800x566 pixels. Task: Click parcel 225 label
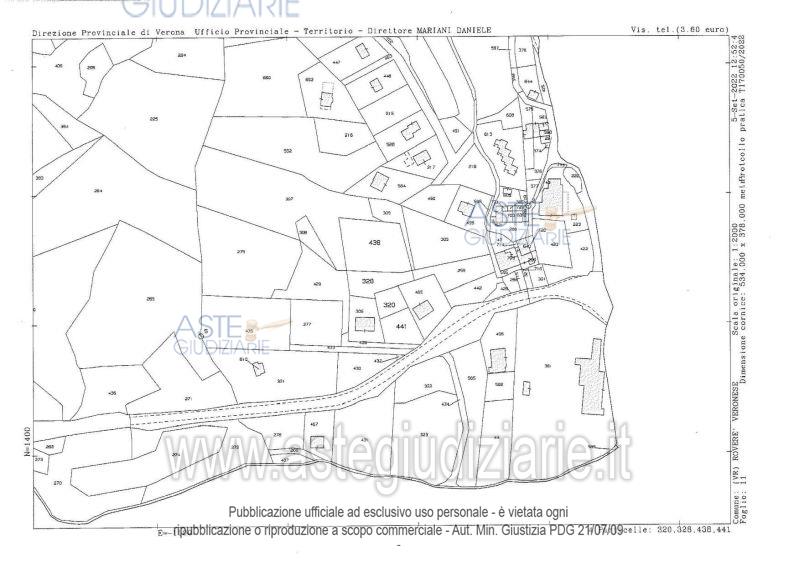coord(154,119)
